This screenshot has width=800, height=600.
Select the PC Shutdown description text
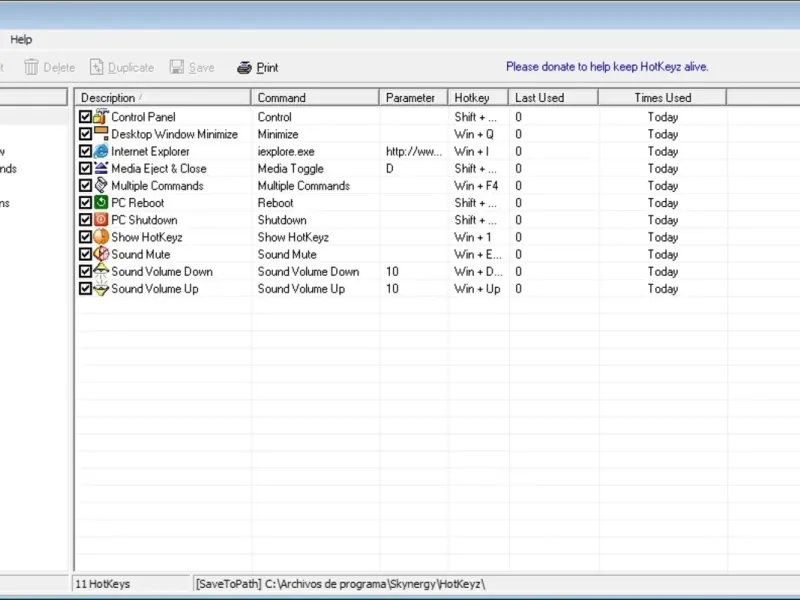click(144, 220)
